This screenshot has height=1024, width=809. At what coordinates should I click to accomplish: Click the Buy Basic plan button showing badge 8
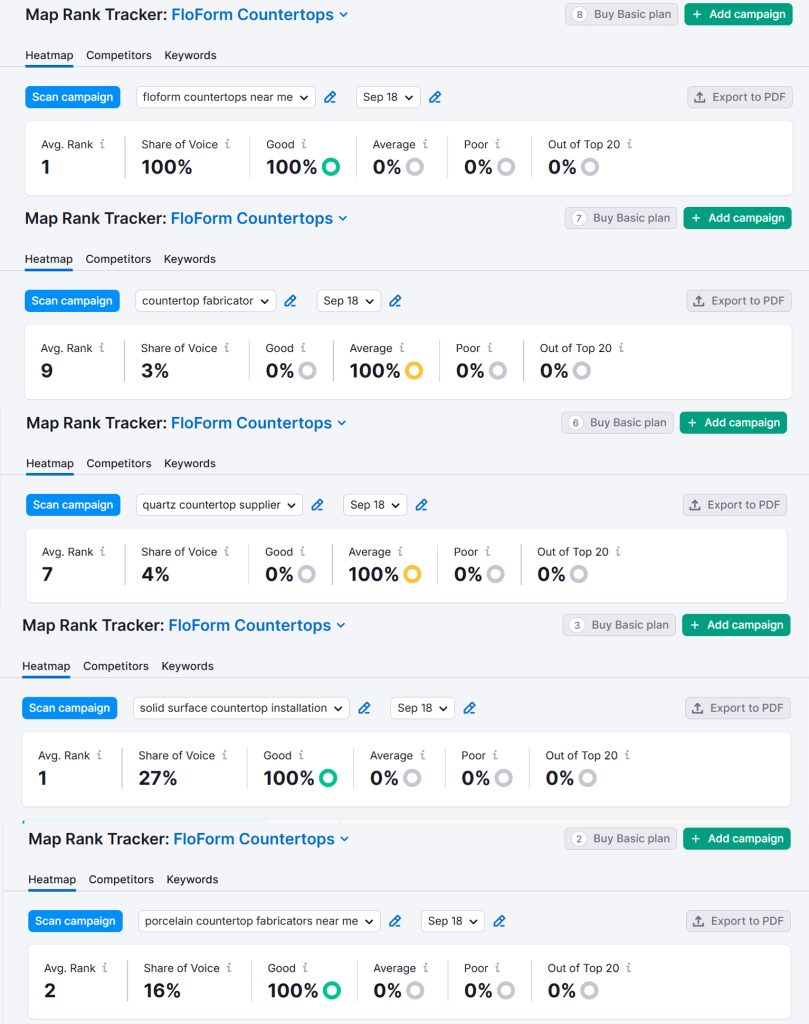[621, 14]
